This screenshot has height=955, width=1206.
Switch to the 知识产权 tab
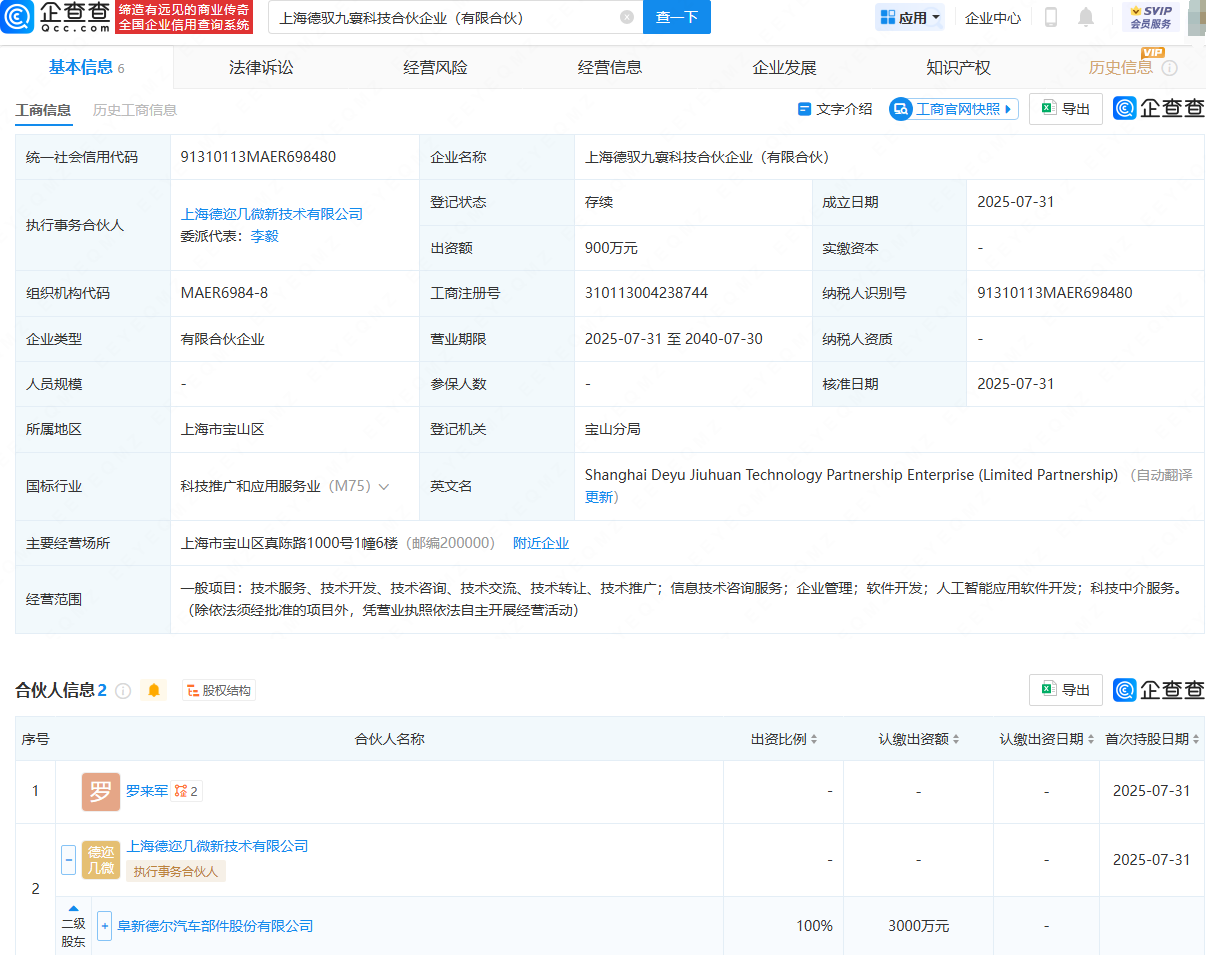click(958, 67)
